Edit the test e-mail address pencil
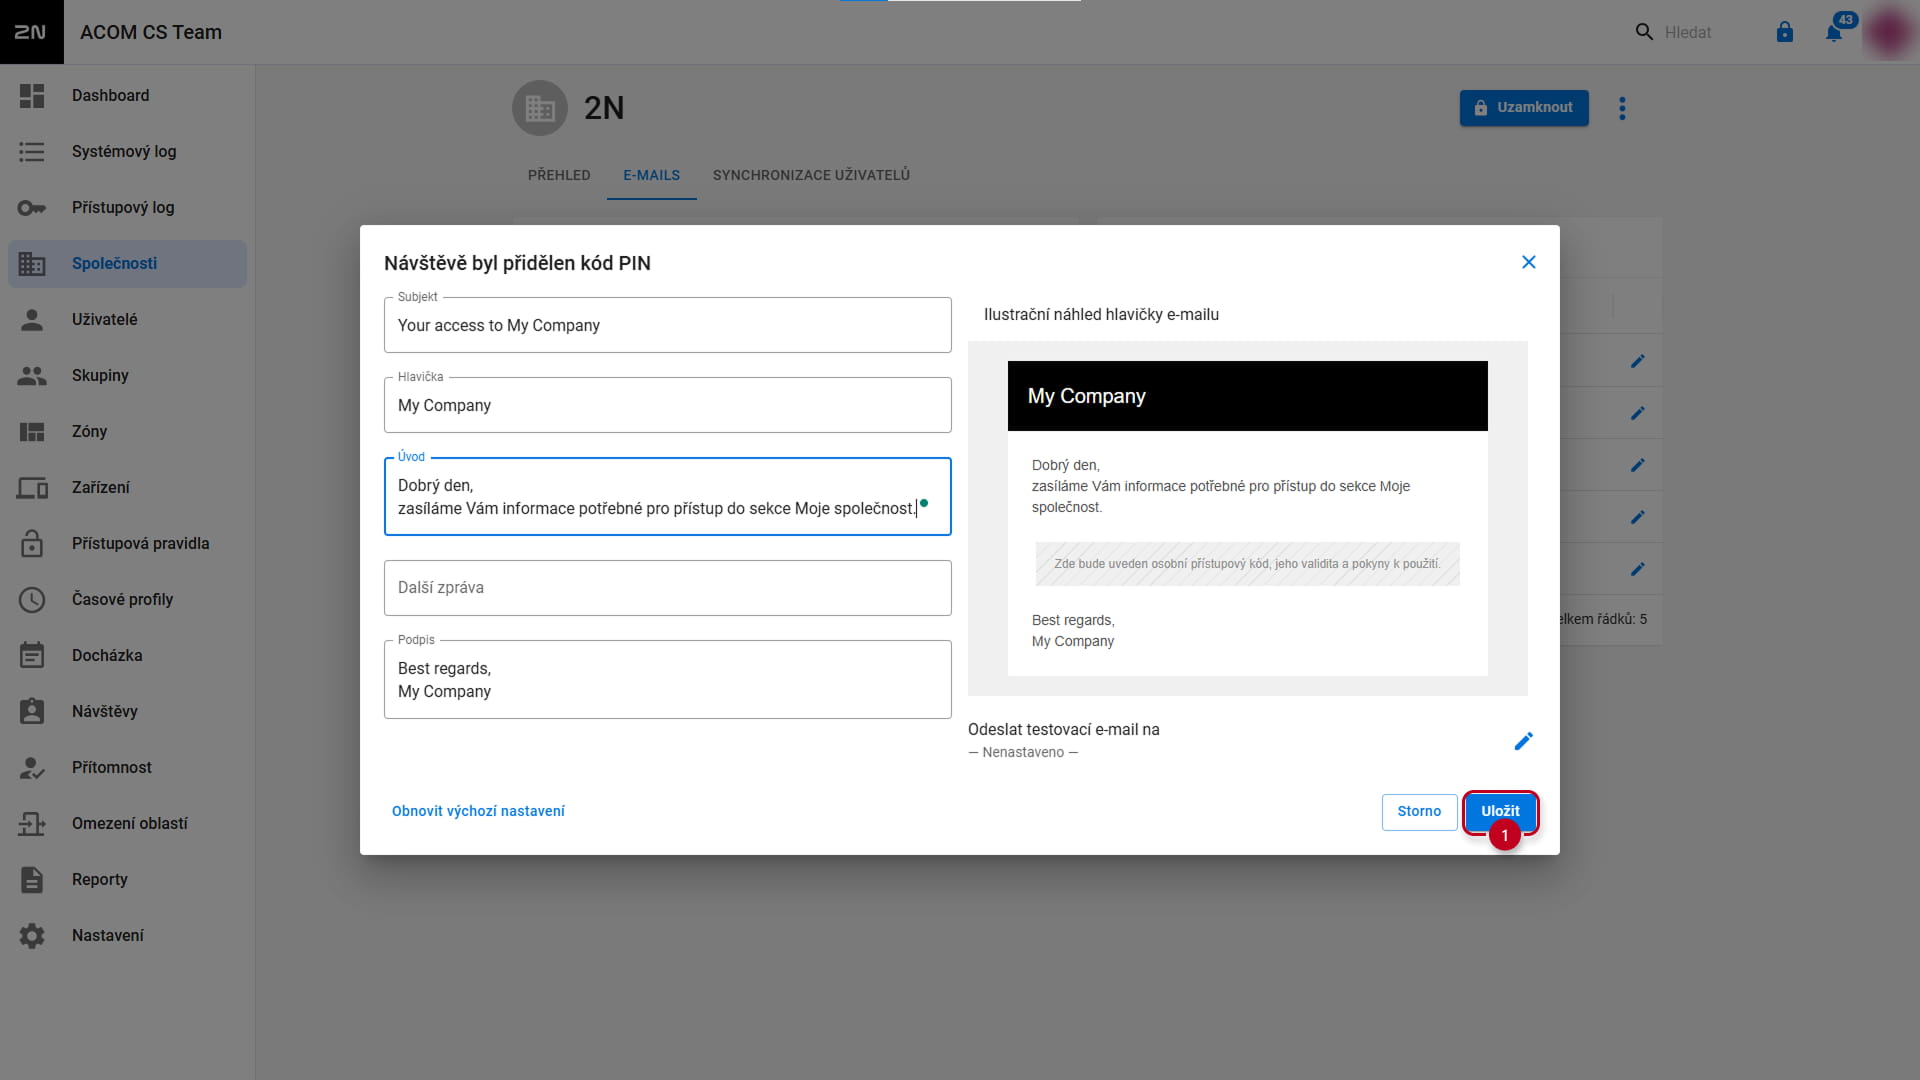 [x=1523, y=741]
